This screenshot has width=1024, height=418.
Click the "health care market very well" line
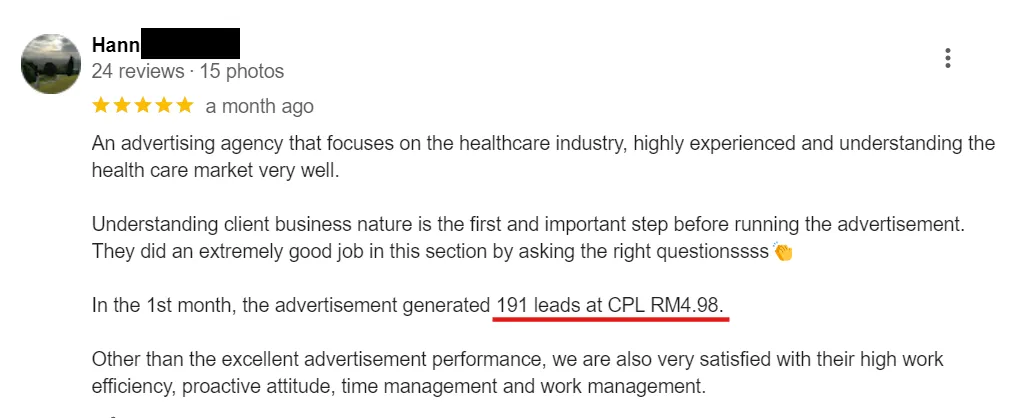tap(215, 170)
